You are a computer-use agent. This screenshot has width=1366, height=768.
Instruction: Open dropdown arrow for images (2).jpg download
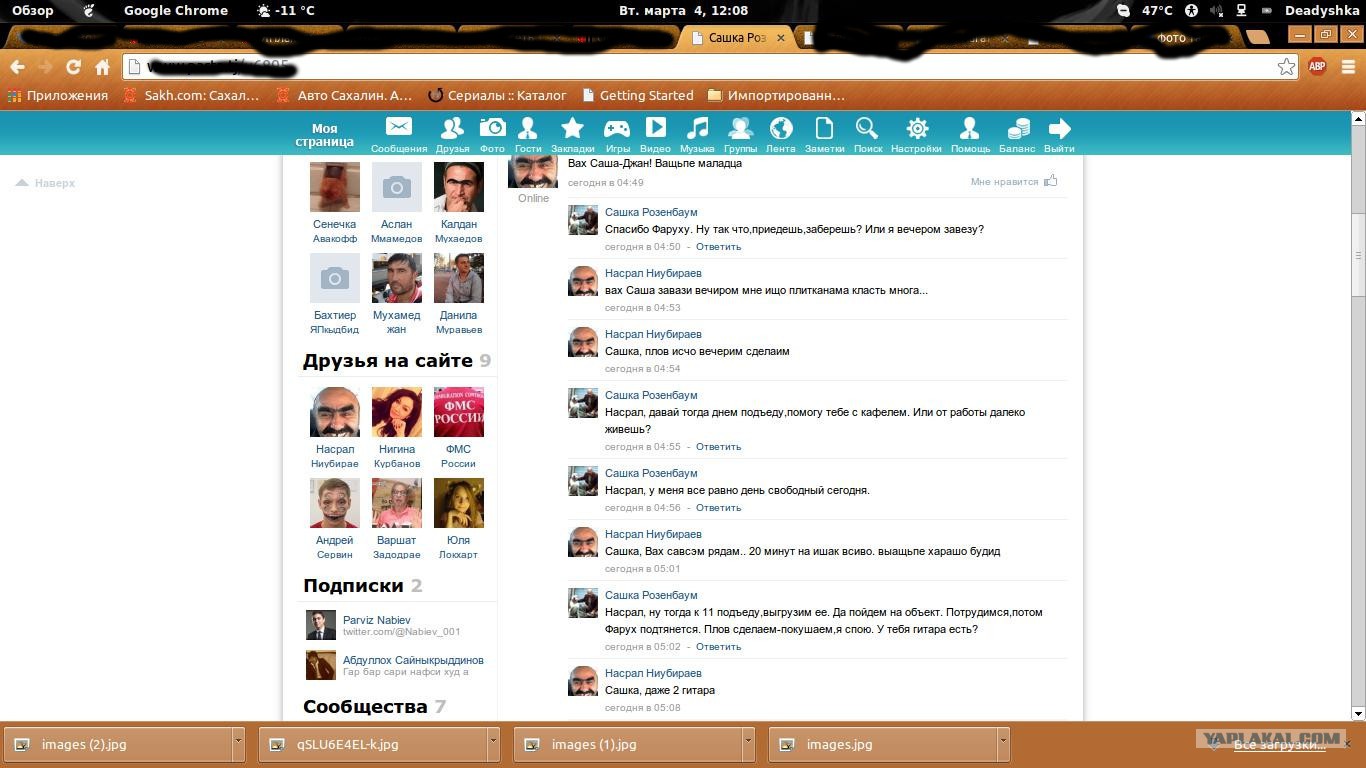click(238, 744)
